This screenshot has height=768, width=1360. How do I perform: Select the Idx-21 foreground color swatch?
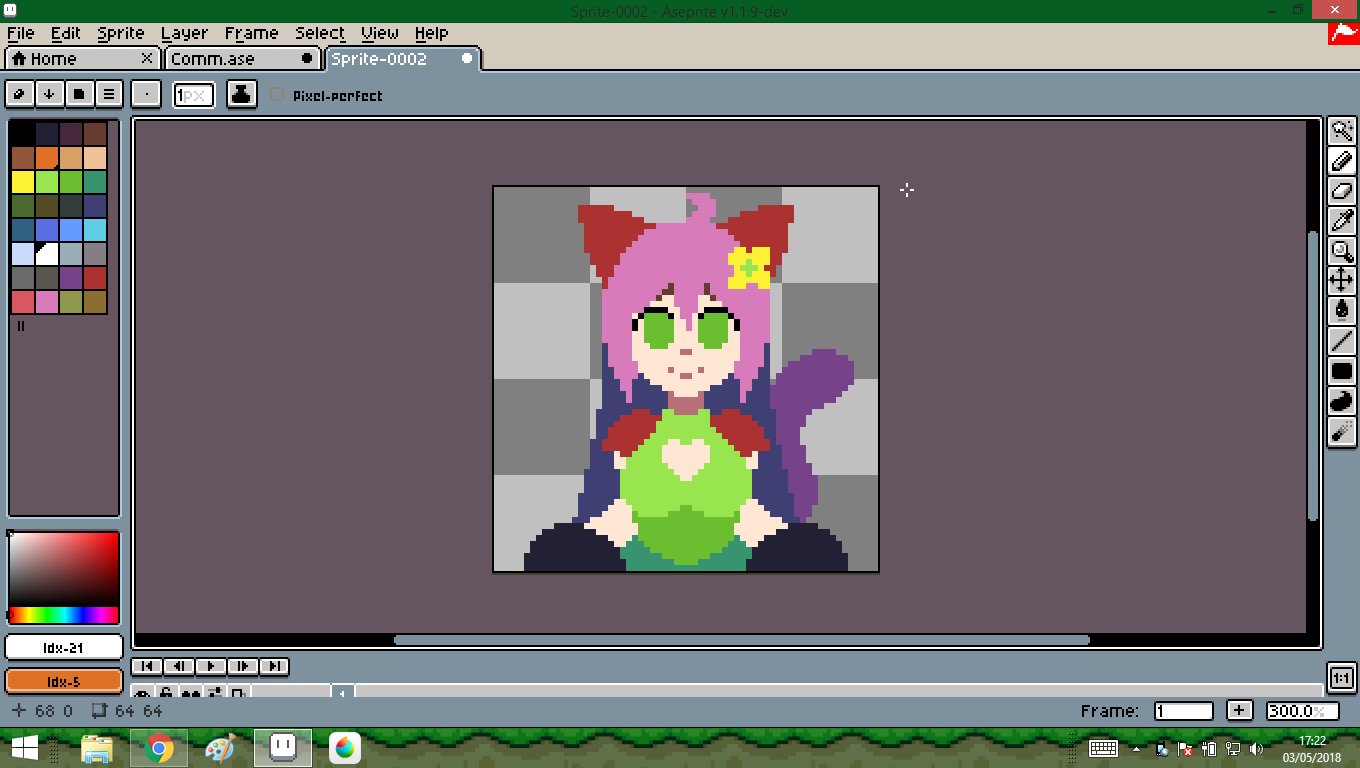(x=63, y=647)
